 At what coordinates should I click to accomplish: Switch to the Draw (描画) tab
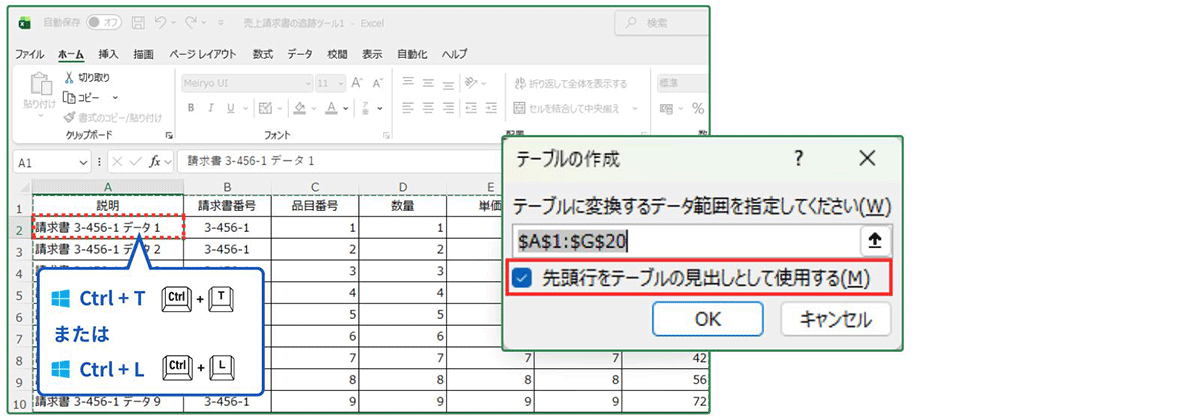(x=142, y=54)
